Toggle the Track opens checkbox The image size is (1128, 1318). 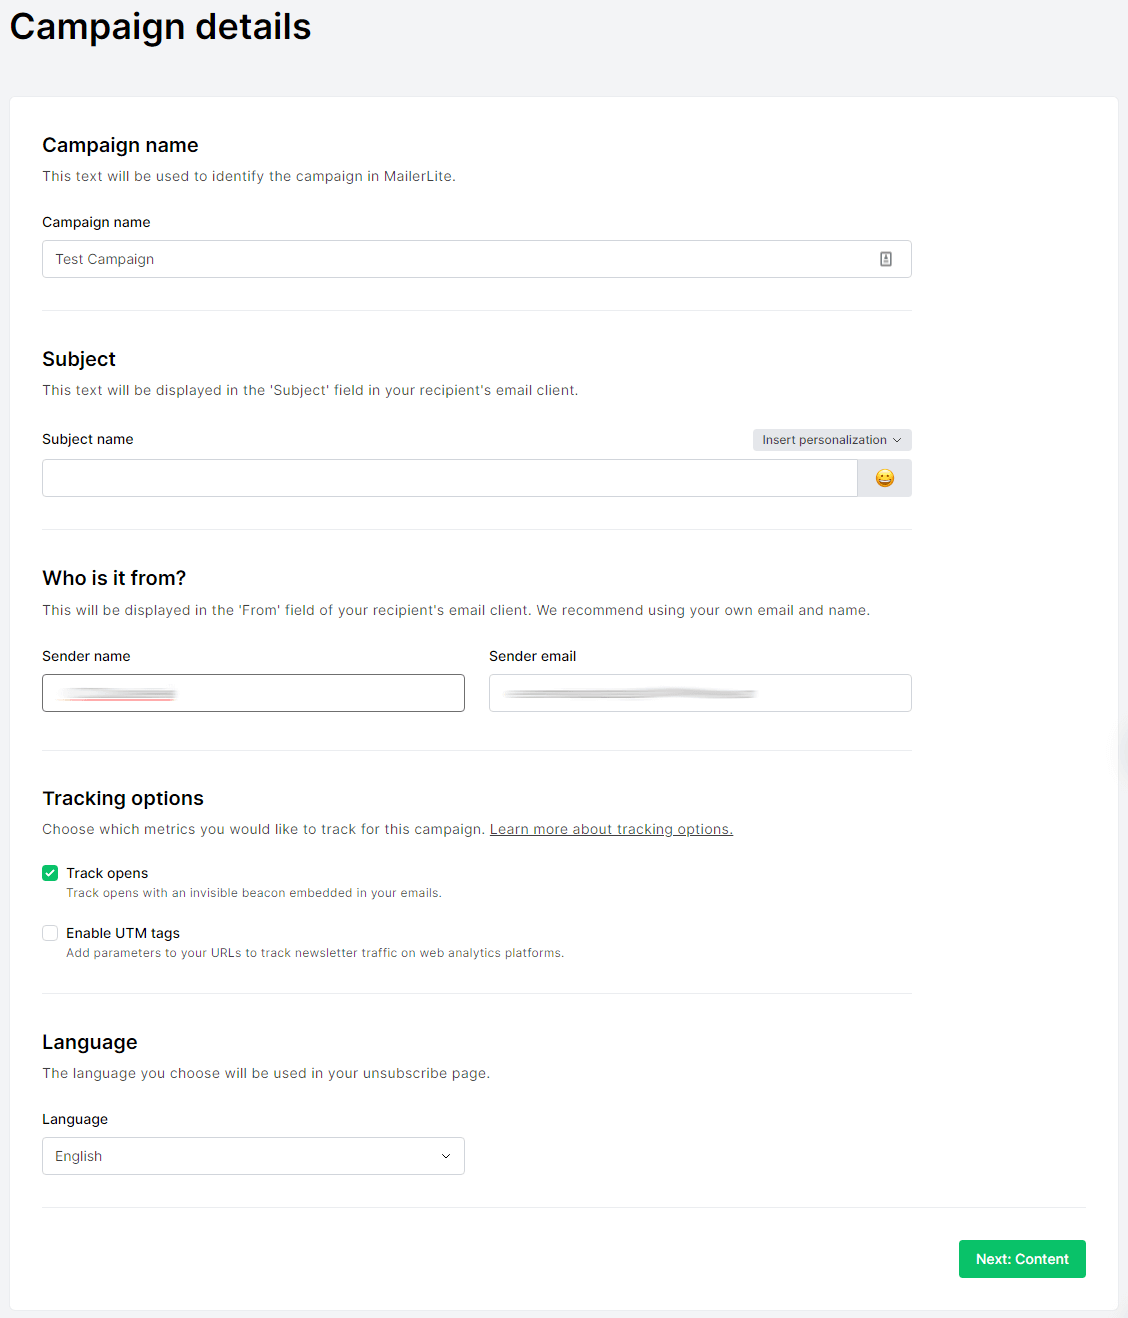pos(50,873)
